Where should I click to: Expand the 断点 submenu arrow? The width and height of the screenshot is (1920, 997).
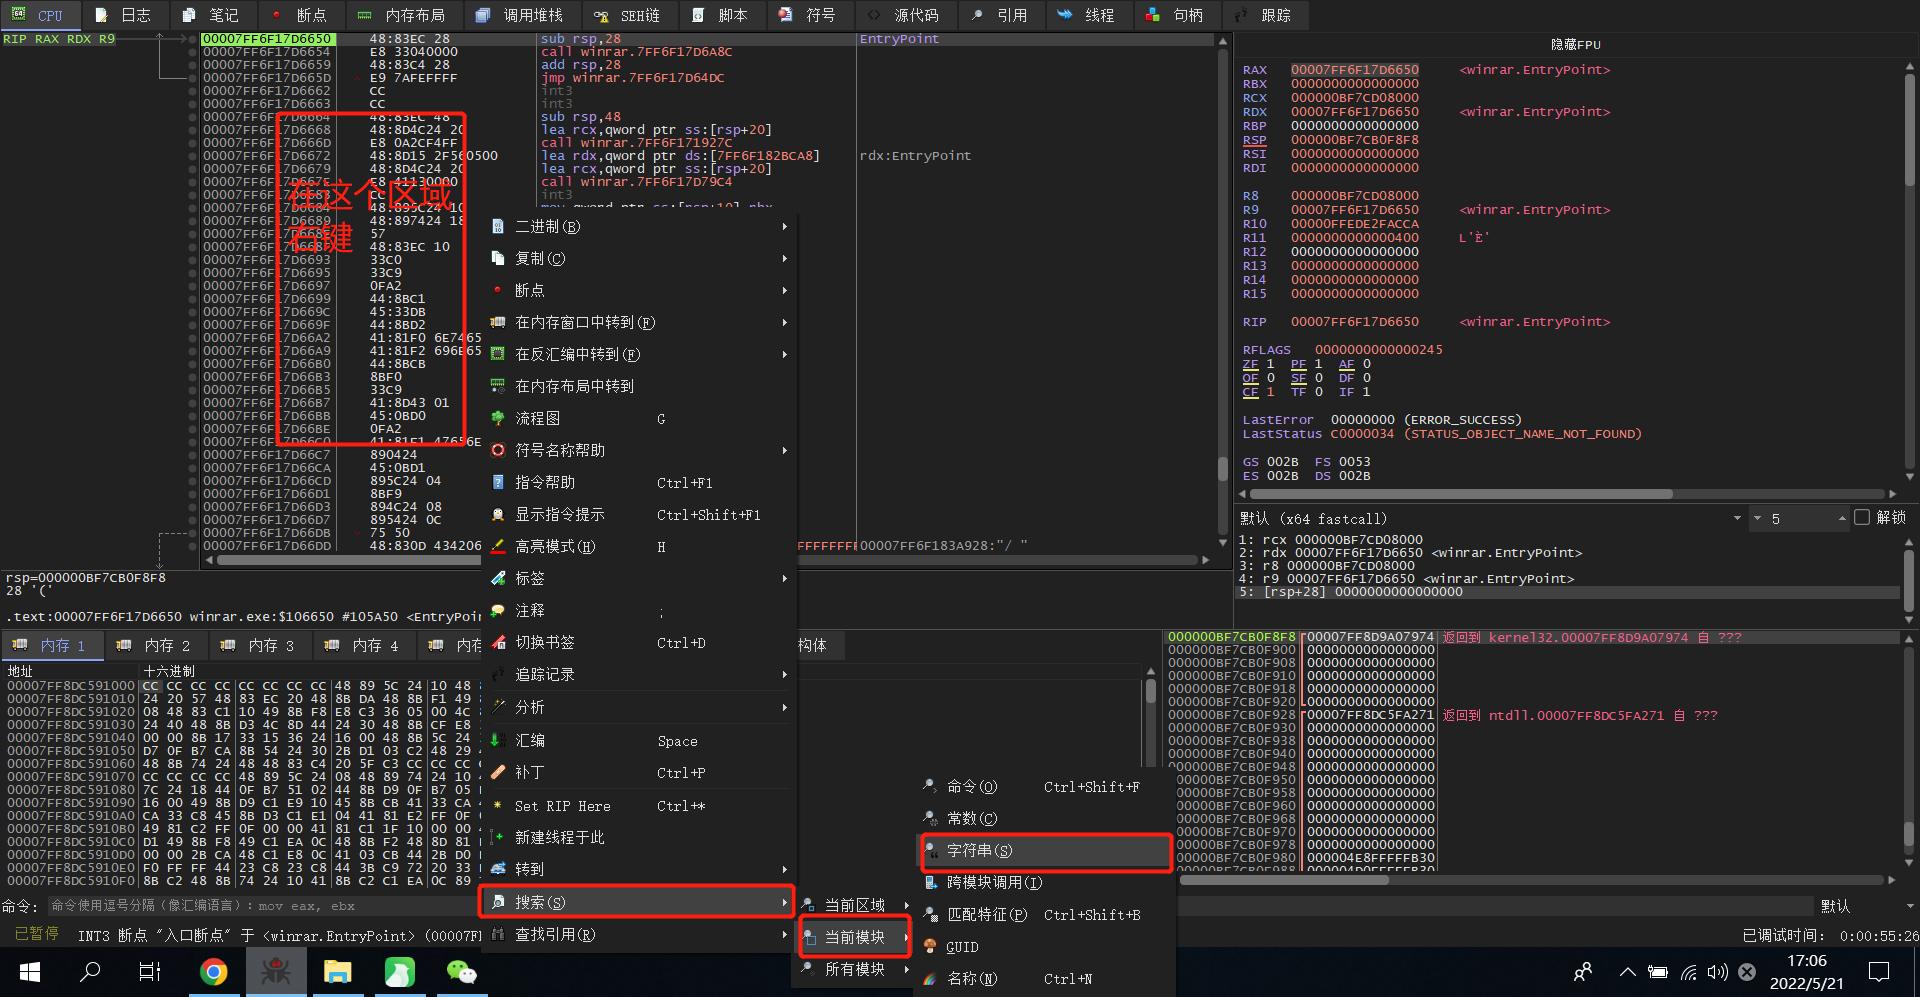pyautogui.click(x=784, y=290)
